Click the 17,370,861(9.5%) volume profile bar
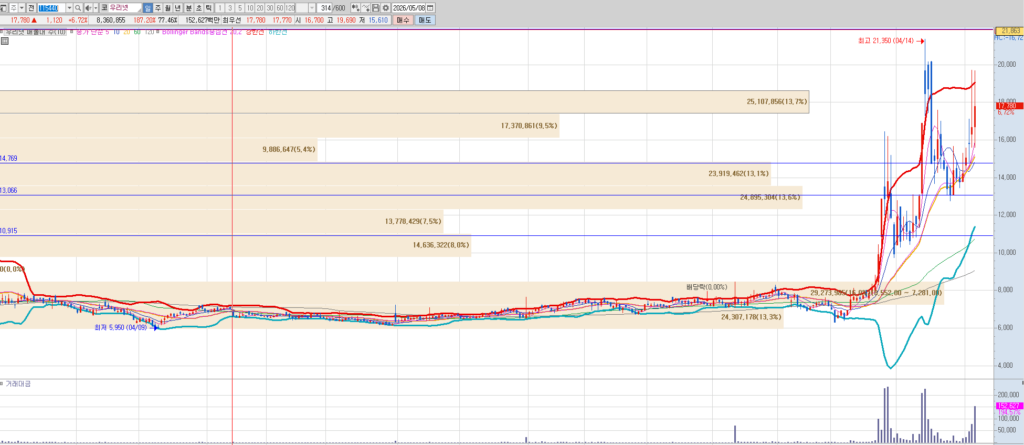 pyautogui.click(x=280, y=125)
